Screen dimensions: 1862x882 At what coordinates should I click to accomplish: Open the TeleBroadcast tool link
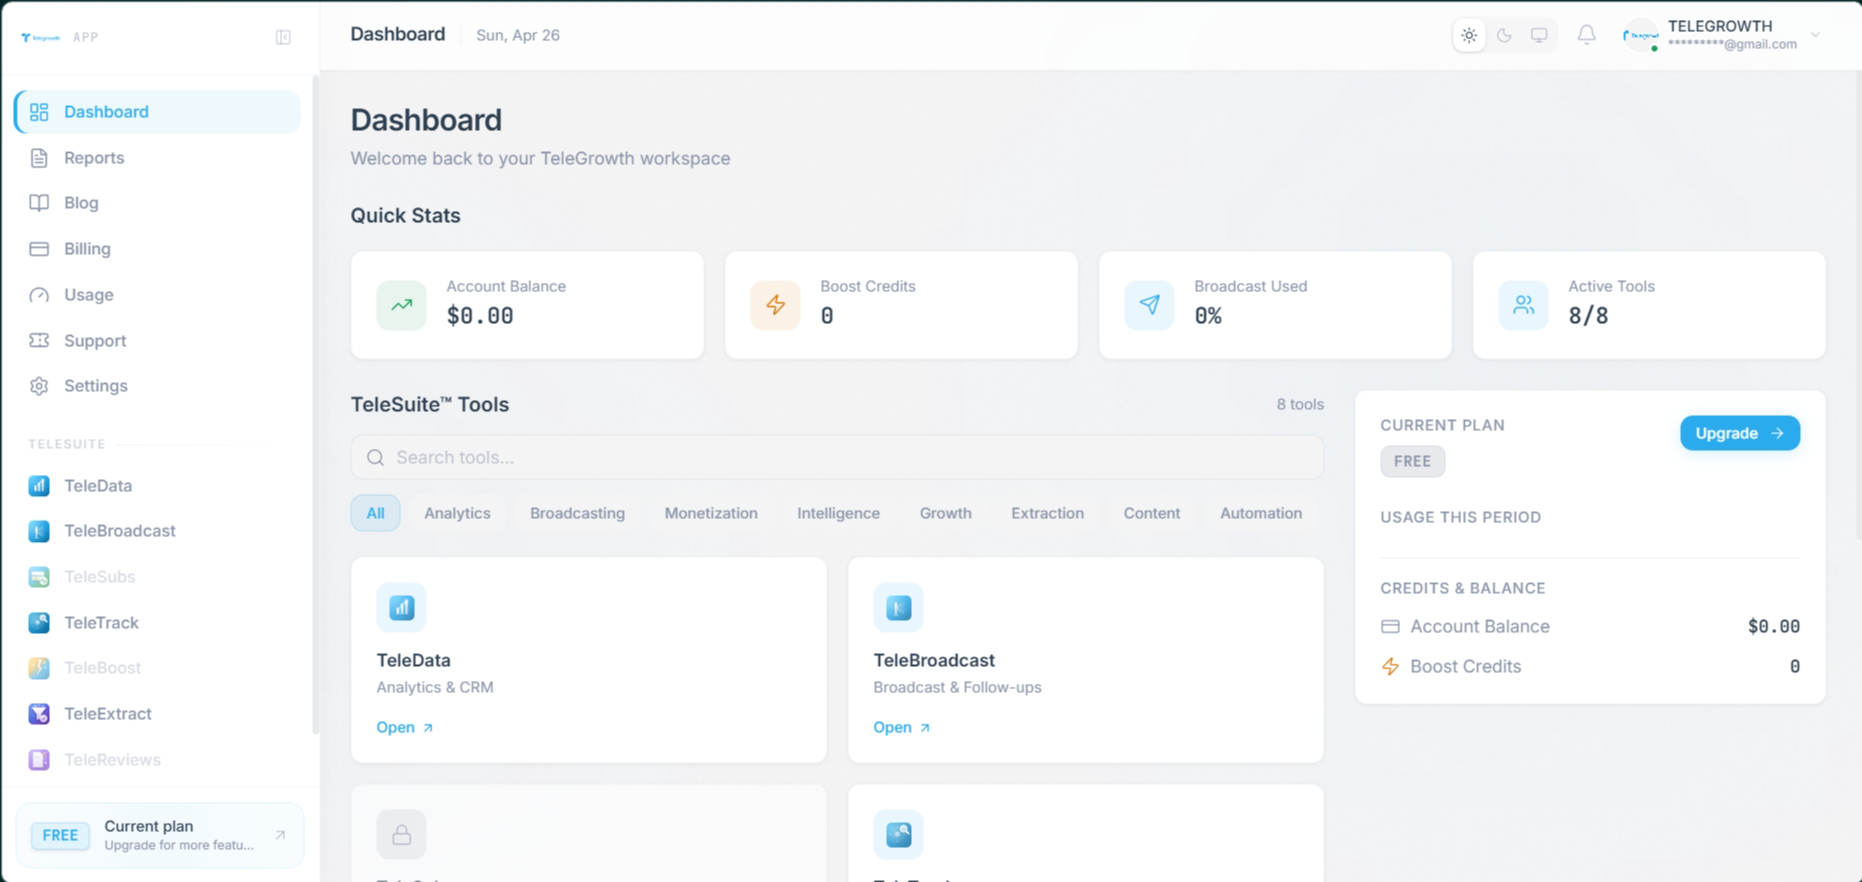click(901, 727)
